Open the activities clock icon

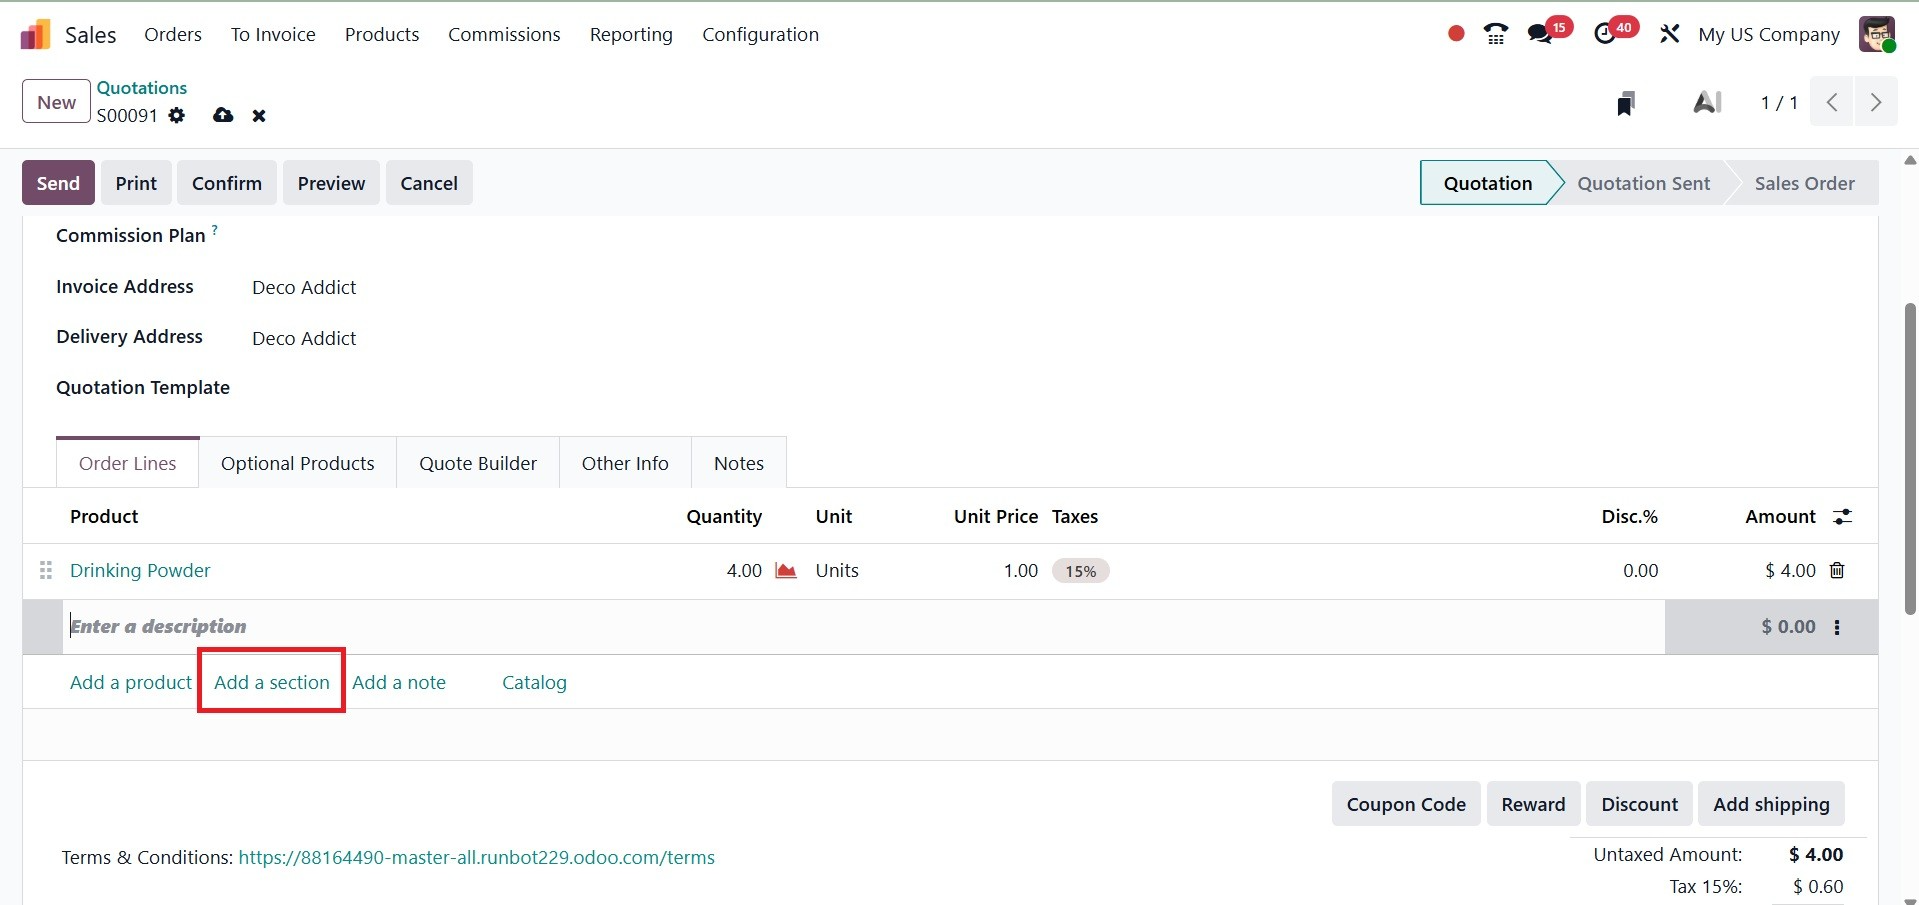pyautogui.click(x=1604, y=34)
